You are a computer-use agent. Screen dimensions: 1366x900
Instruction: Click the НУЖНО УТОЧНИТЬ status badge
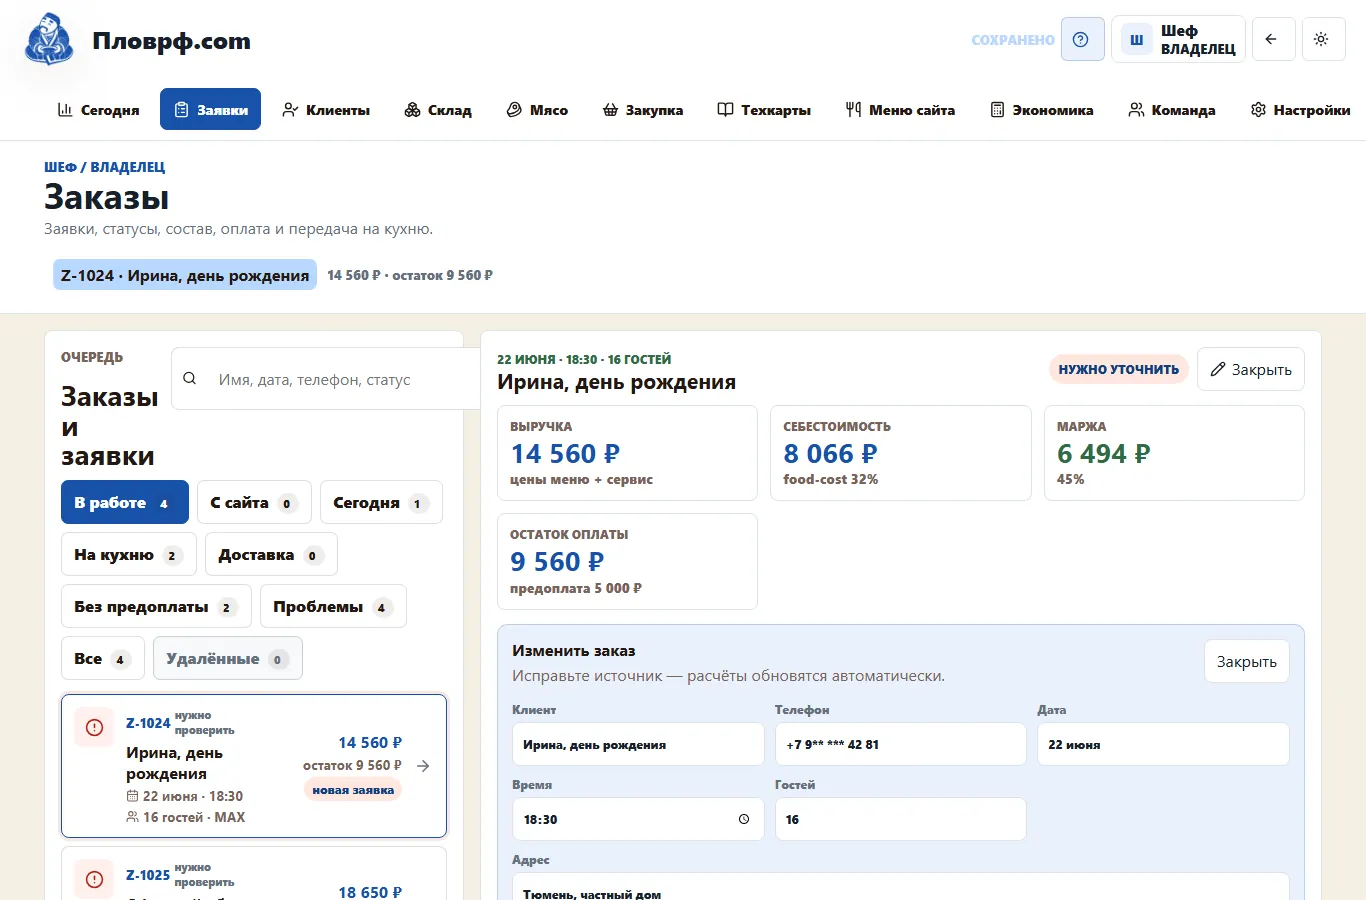point(1118,369)
